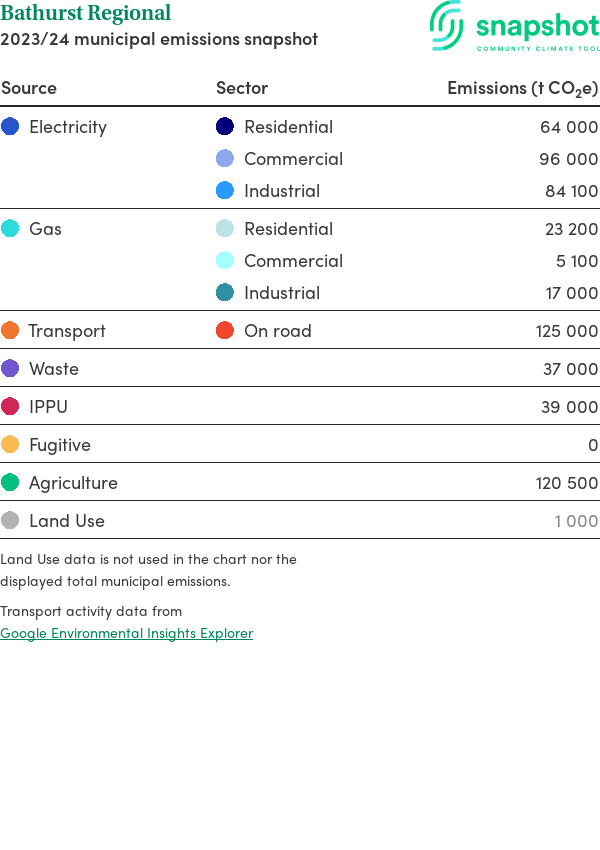Click the orange Transport source dot

tap(10, 331)
